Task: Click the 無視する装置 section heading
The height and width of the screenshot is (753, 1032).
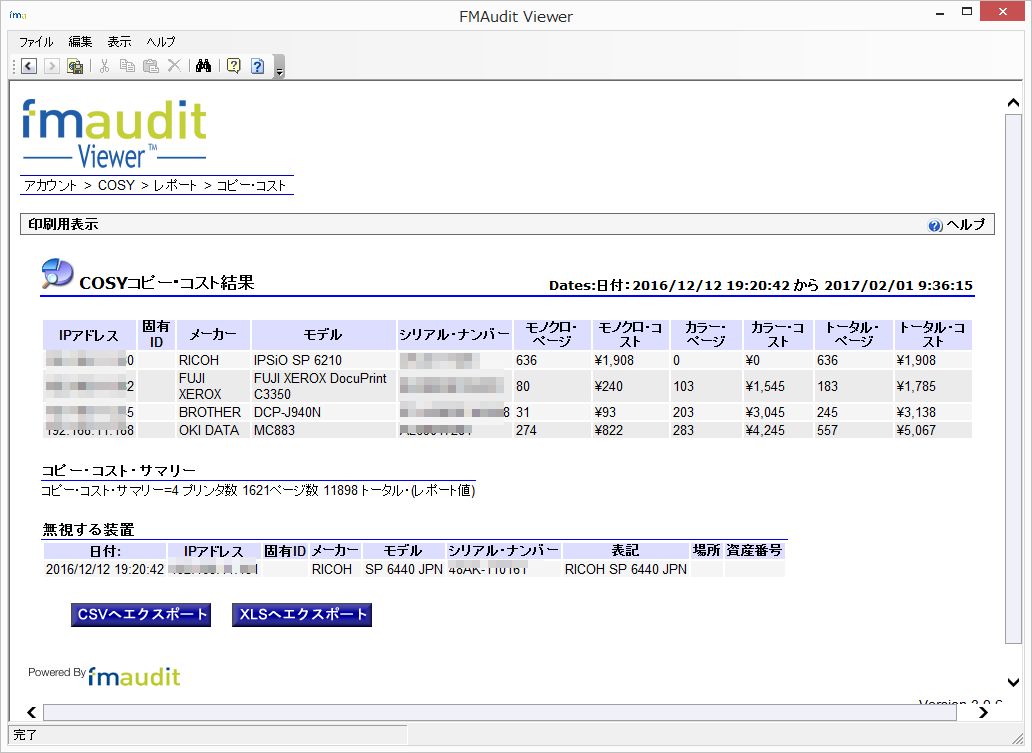Action: [88, 530]
